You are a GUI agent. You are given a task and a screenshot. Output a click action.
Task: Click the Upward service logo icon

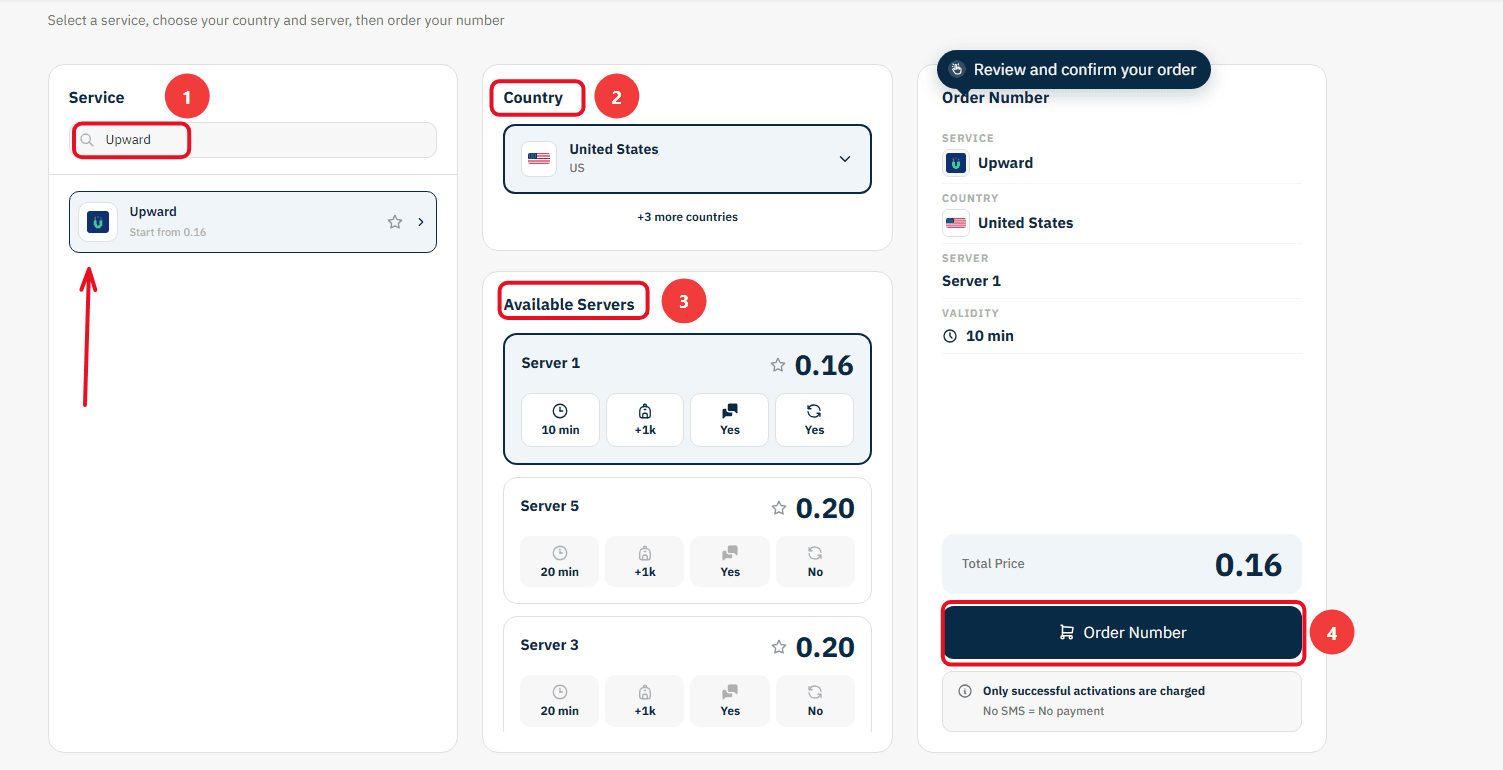point(98,222)
